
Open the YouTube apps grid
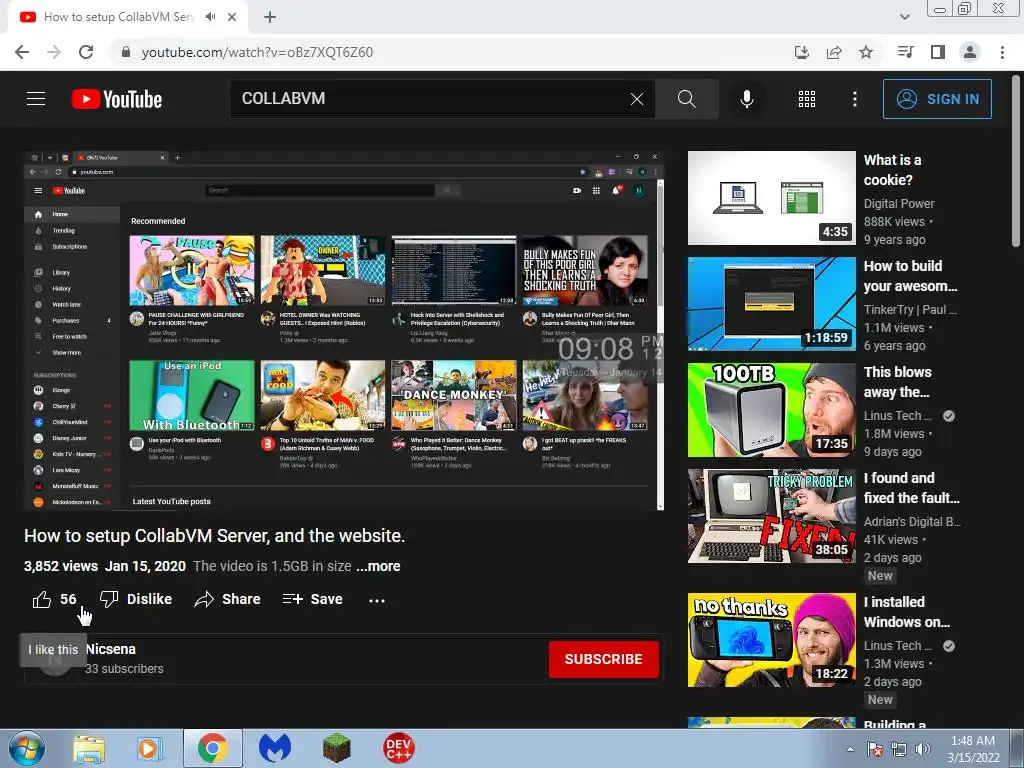click(x=807, y=99)
